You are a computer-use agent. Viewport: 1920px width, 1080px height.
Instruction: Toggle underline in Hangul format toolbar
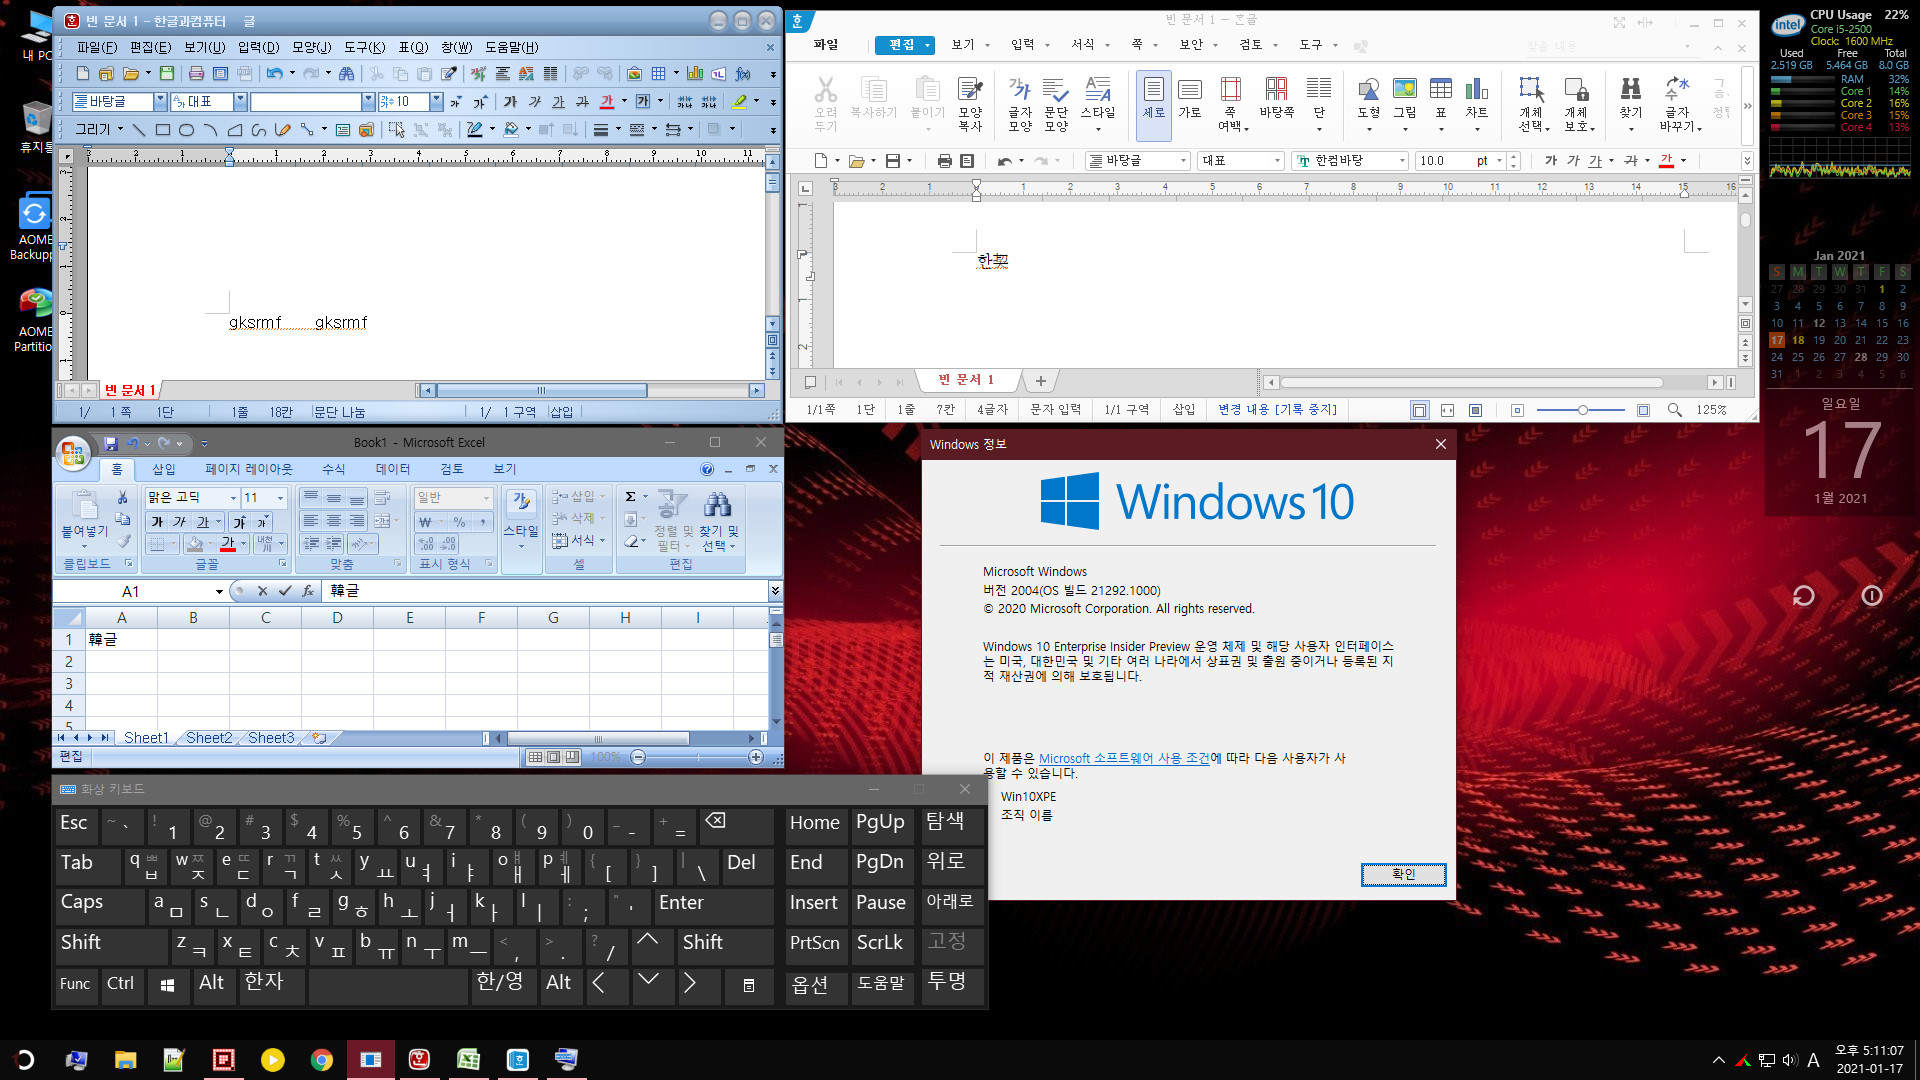pyautogui.click(x=558, y=102)
